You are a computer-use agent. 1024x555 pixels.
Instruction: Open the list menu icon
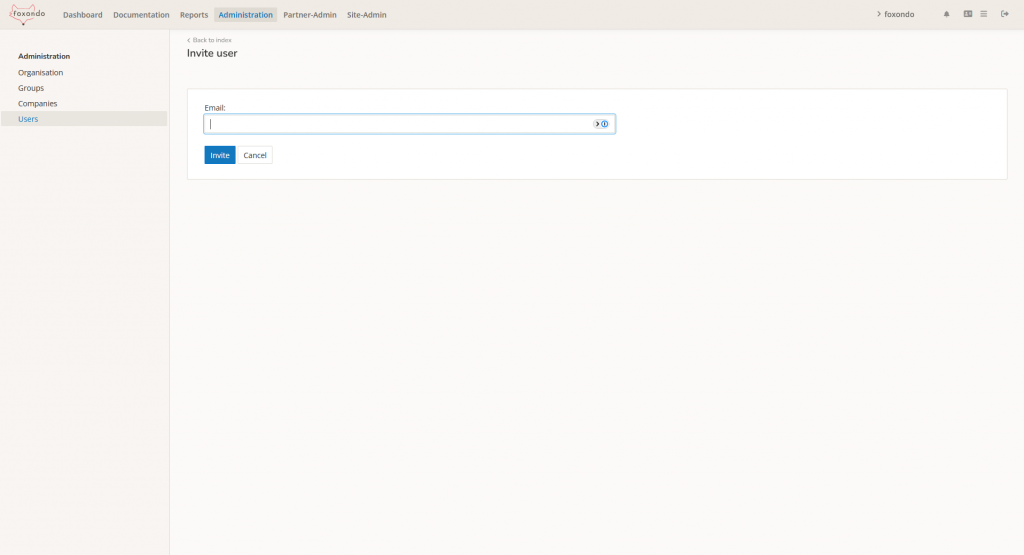[984, 14]
